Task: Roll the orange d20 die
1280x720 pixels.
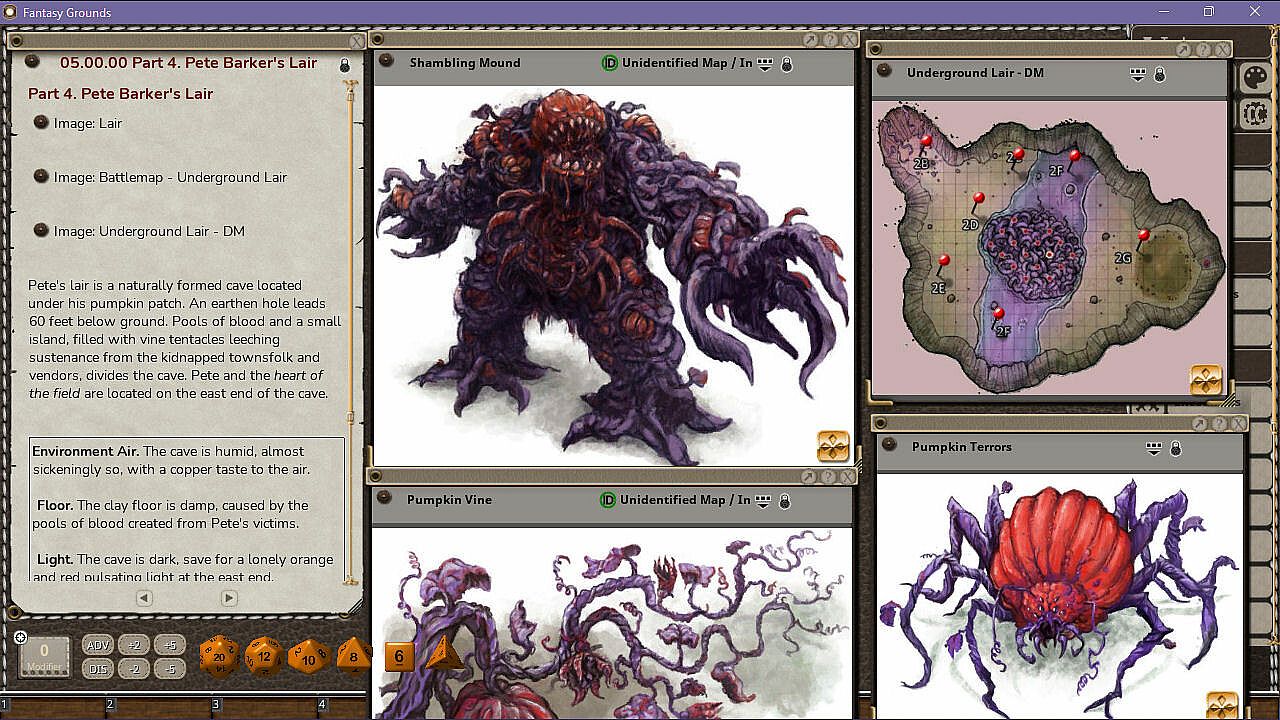Action: (219, 657)
